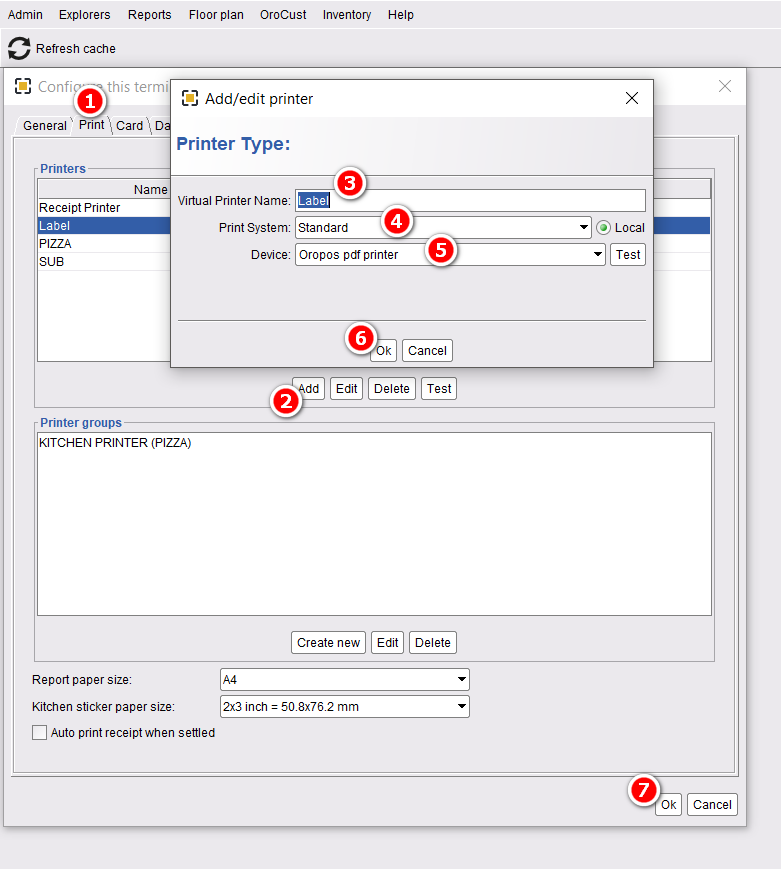
Task: Open the Print System dropdown
Action: 443,228
